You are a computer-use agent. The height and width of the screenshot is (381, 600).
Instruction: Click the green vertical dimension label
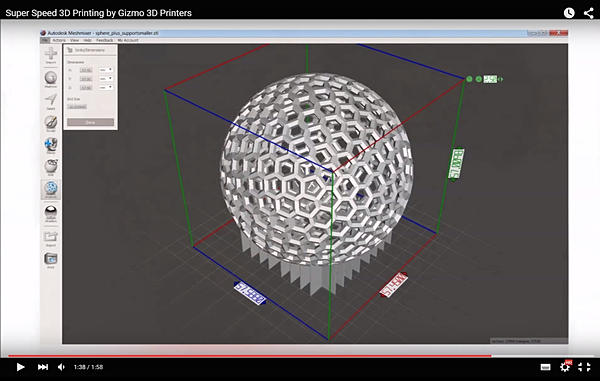pos(456,163)
